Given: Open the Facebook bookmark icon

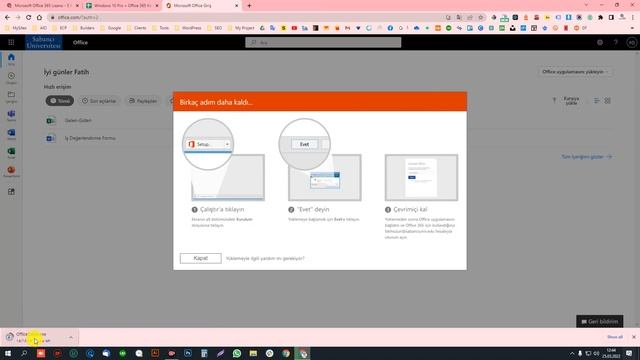Looking at the screenshot, I should point(390,28).
